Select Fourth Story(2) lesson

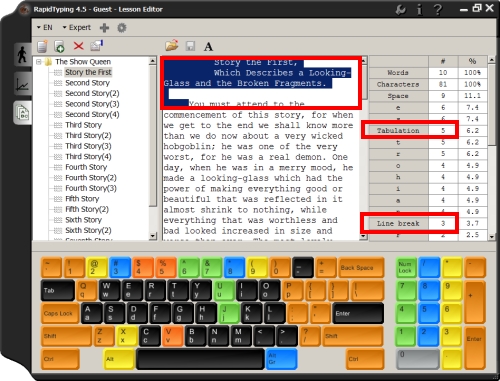(91, 178)
